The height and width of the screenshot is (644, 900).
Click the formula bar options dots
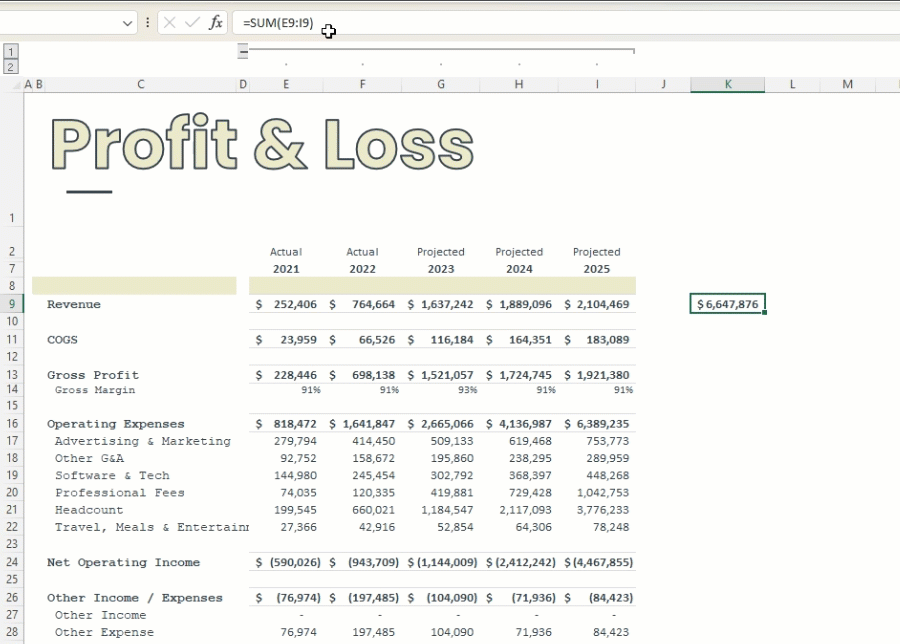coord(148,23)
